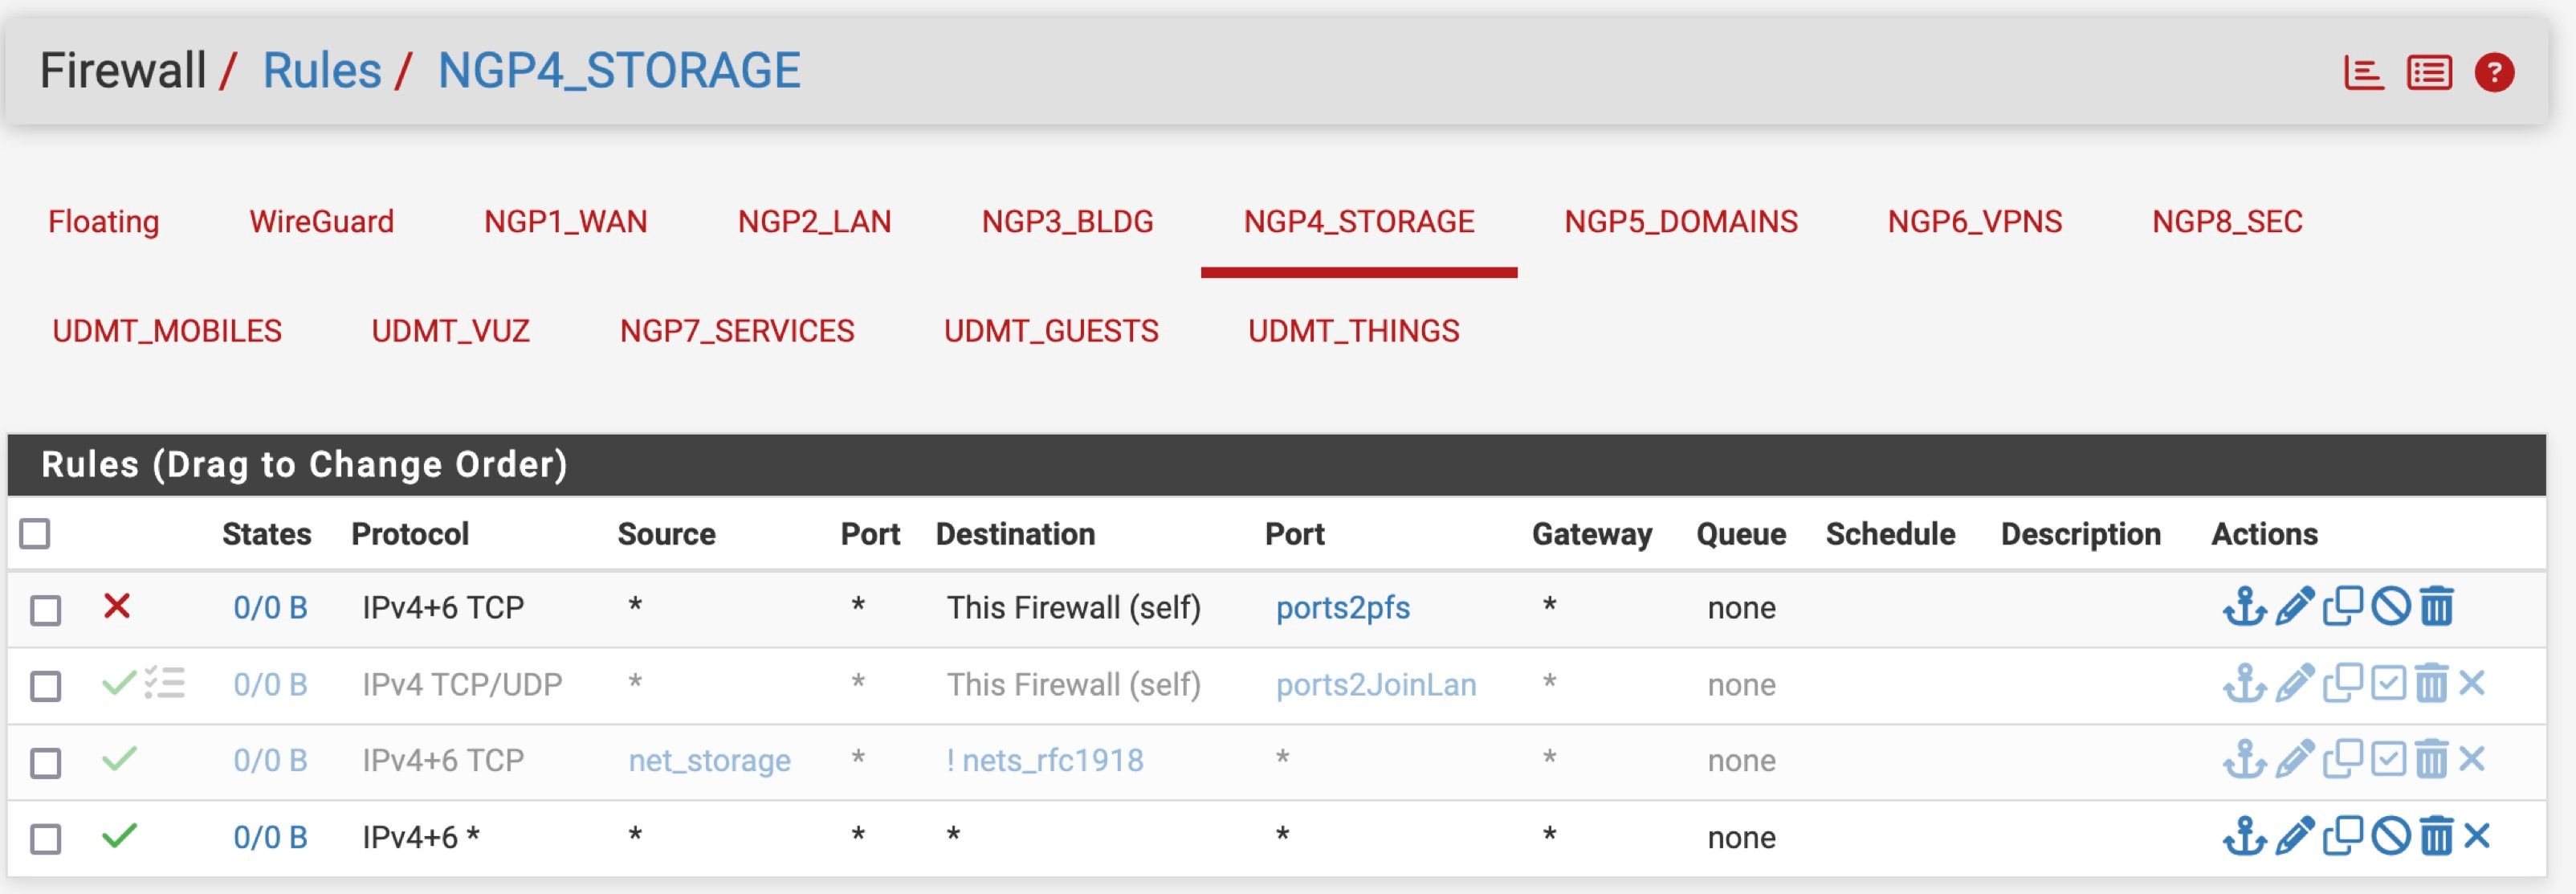Disable the ports2pfs rule via ban icon

tap(2390, 607)
